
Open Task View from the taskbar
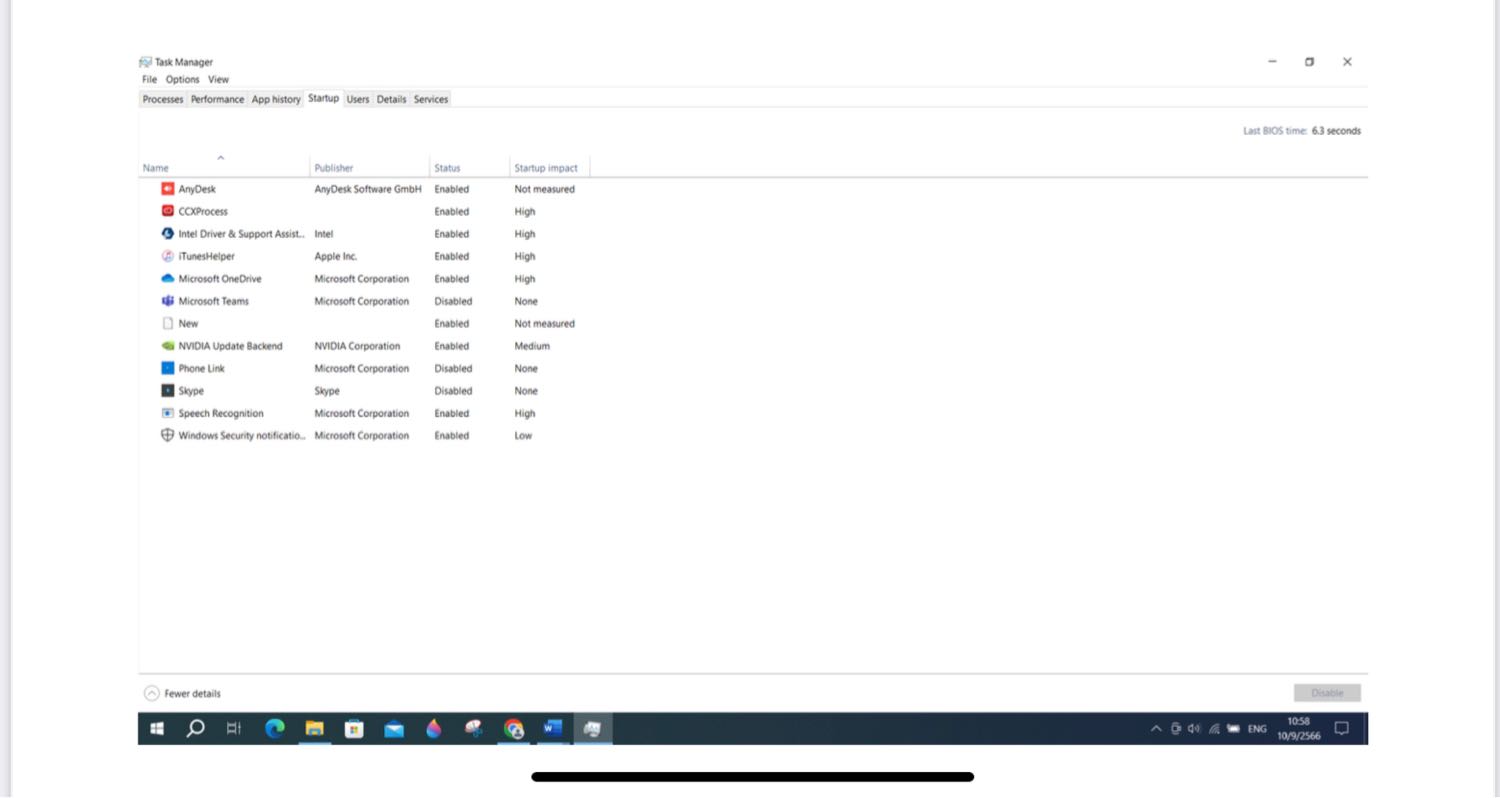point(234,729)
